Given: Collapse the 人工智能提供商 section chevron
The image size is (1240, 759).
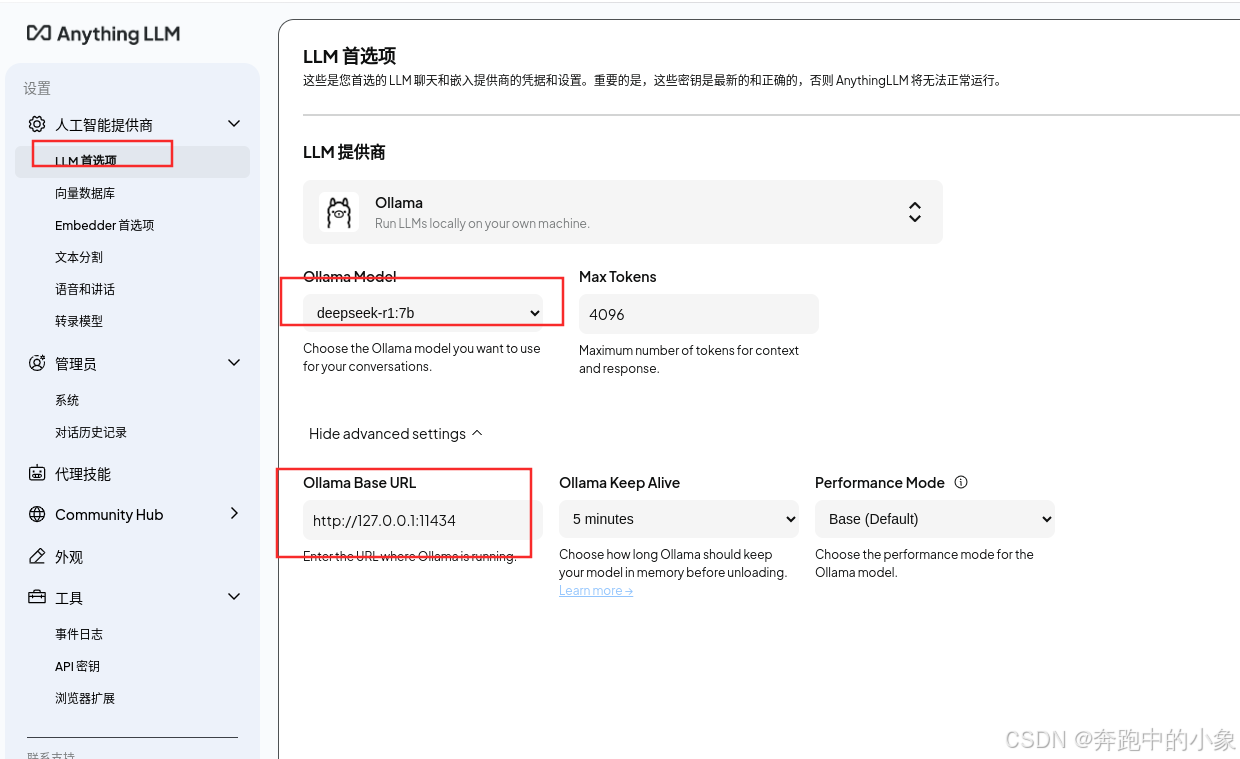Looking at the screenshot, I should (x=234, y=124).
